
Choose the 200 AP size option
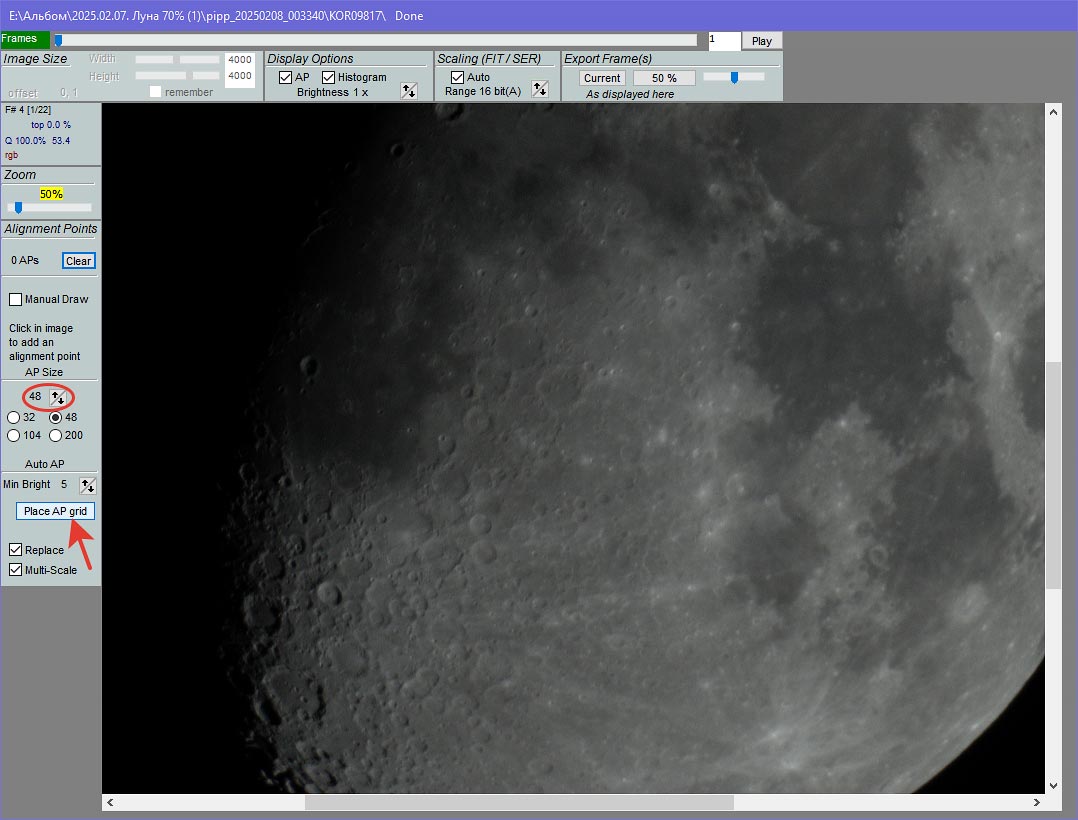coord(56,435)
